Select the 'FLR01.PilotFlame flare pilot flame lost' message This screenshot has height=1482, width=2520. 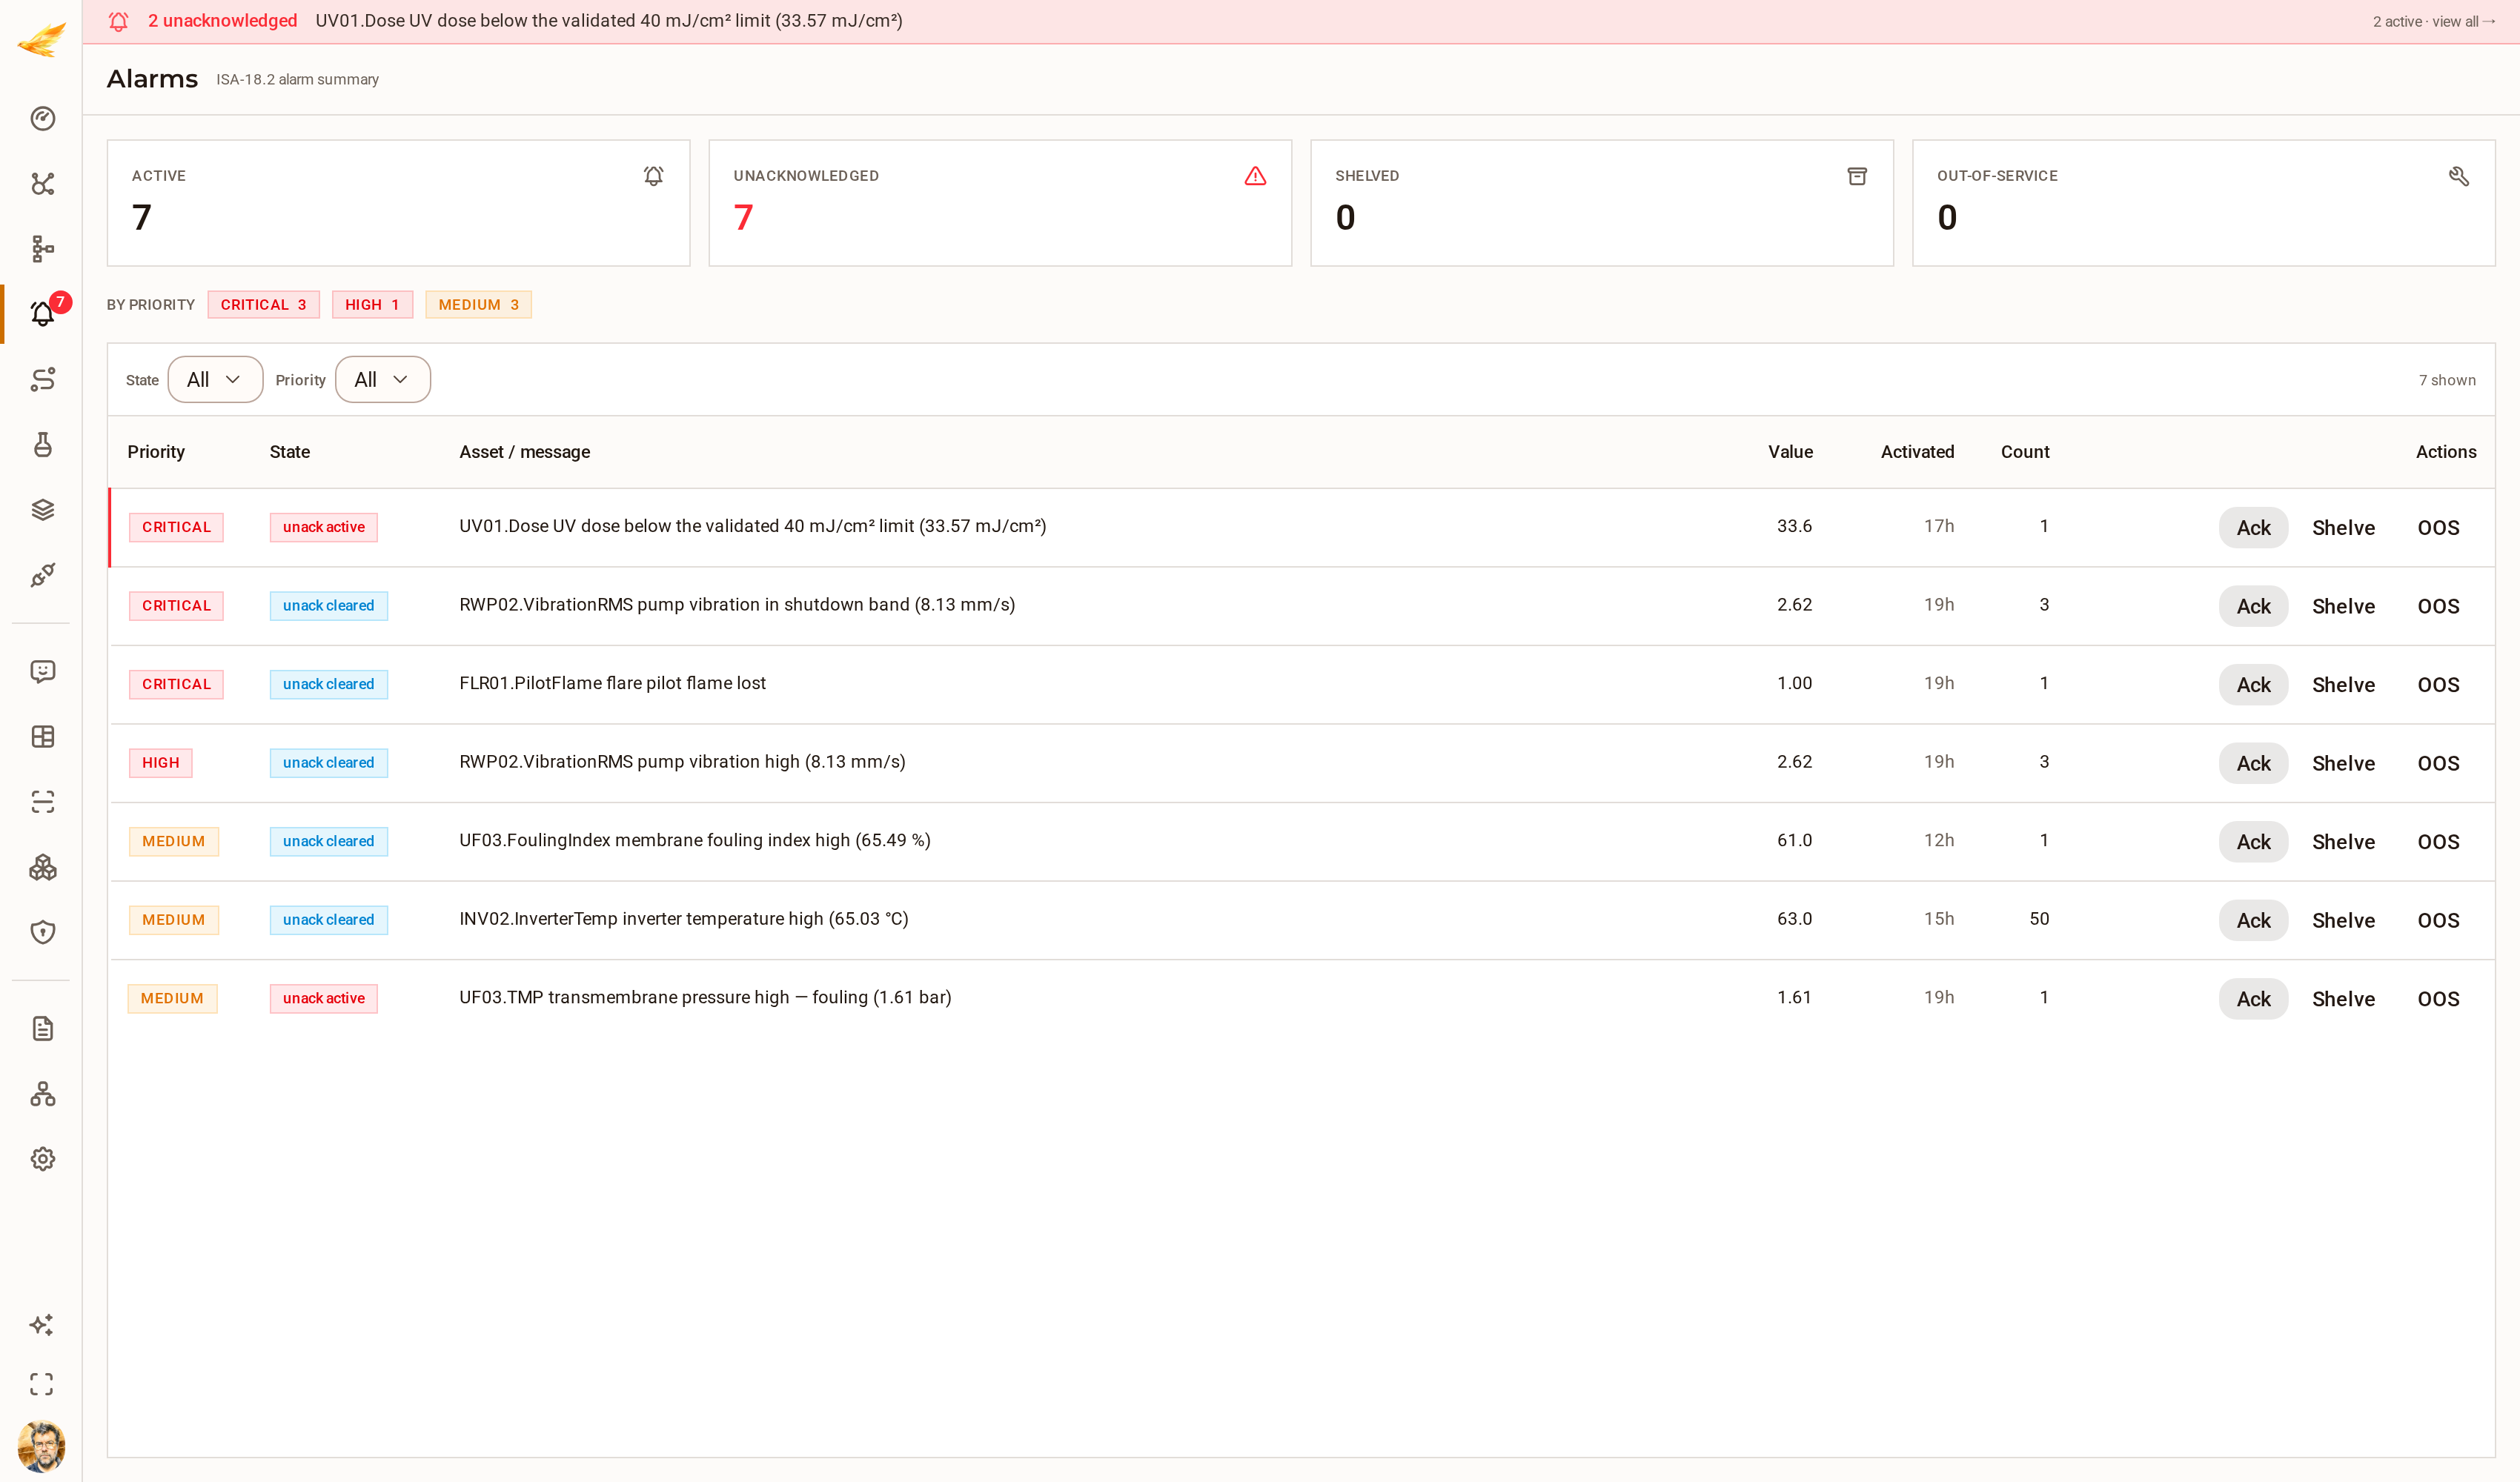click(x=612, y=683)
